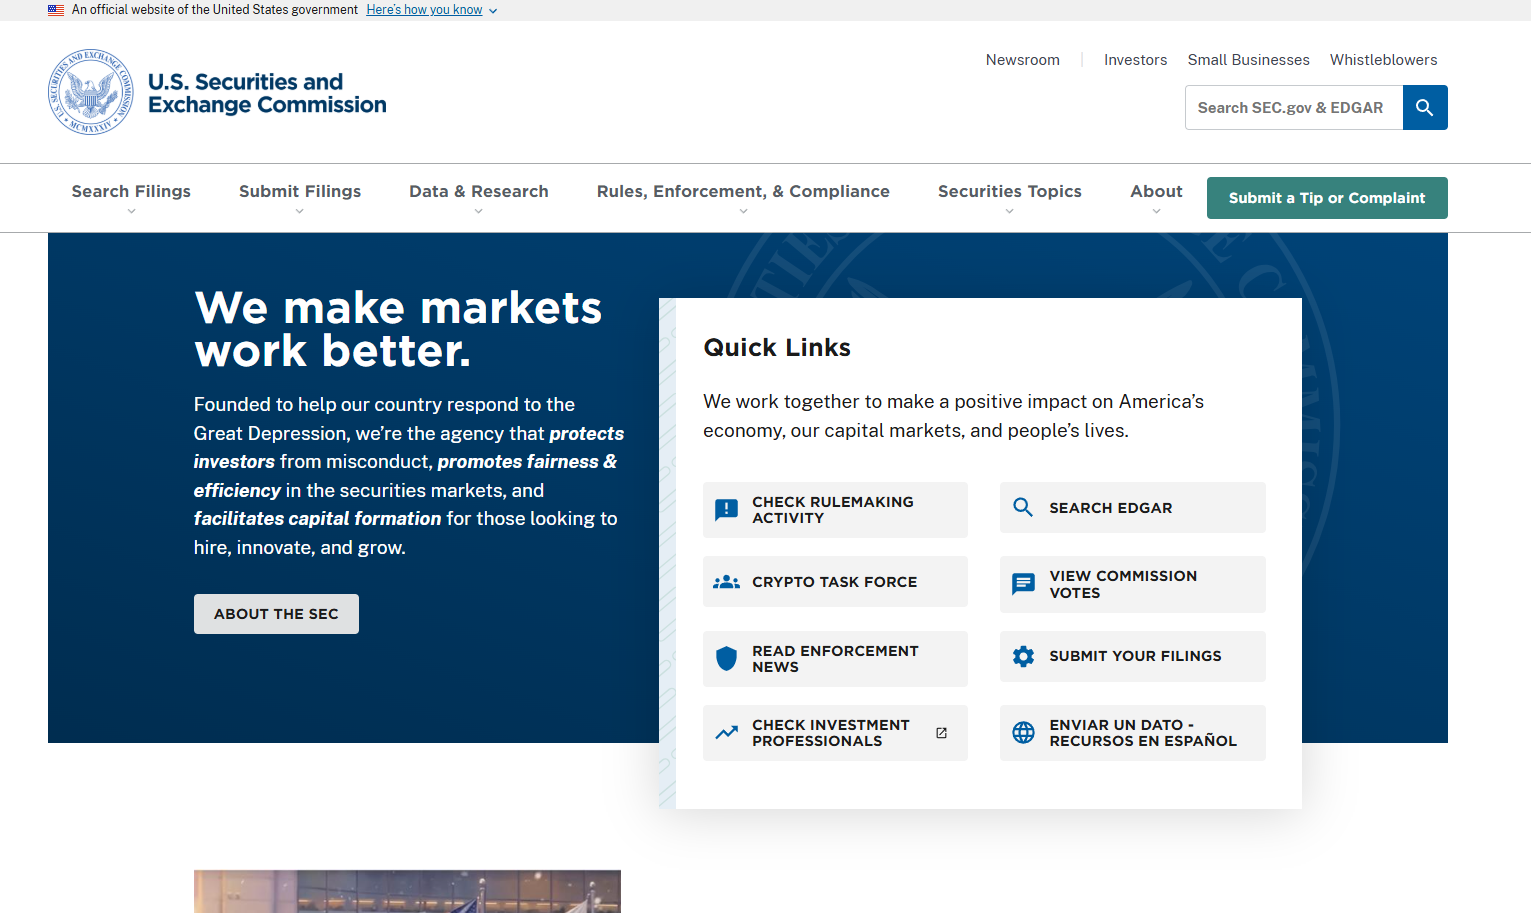
Task: Click the Check Rulemaking Activity alert icon
Action: pyautogui.click(x=727, y=510)
